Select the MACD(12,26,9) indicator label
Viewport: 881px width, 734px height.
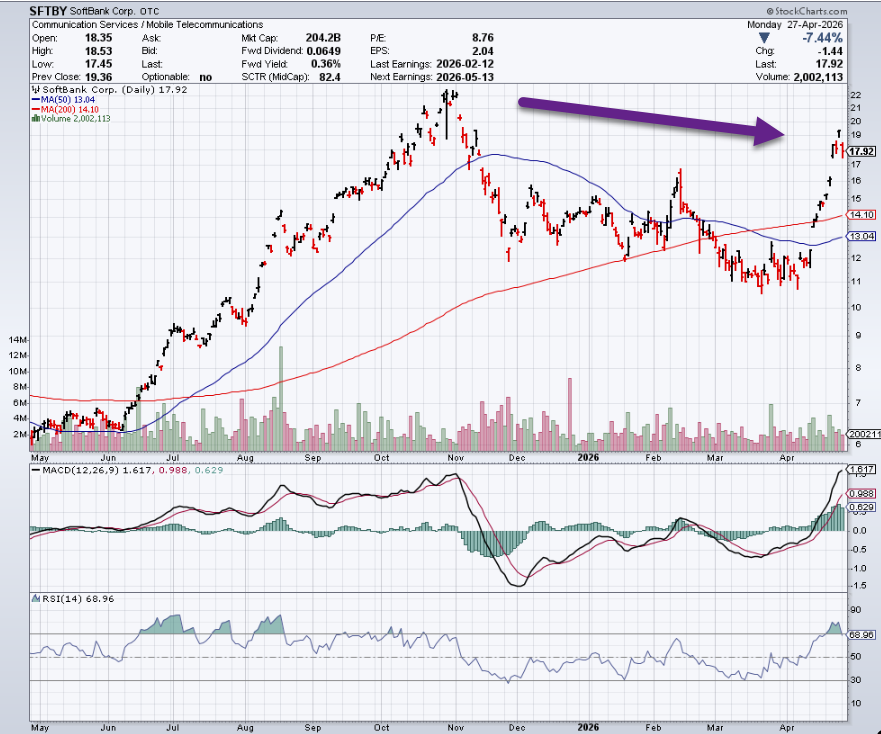click(x=68, y=471)
